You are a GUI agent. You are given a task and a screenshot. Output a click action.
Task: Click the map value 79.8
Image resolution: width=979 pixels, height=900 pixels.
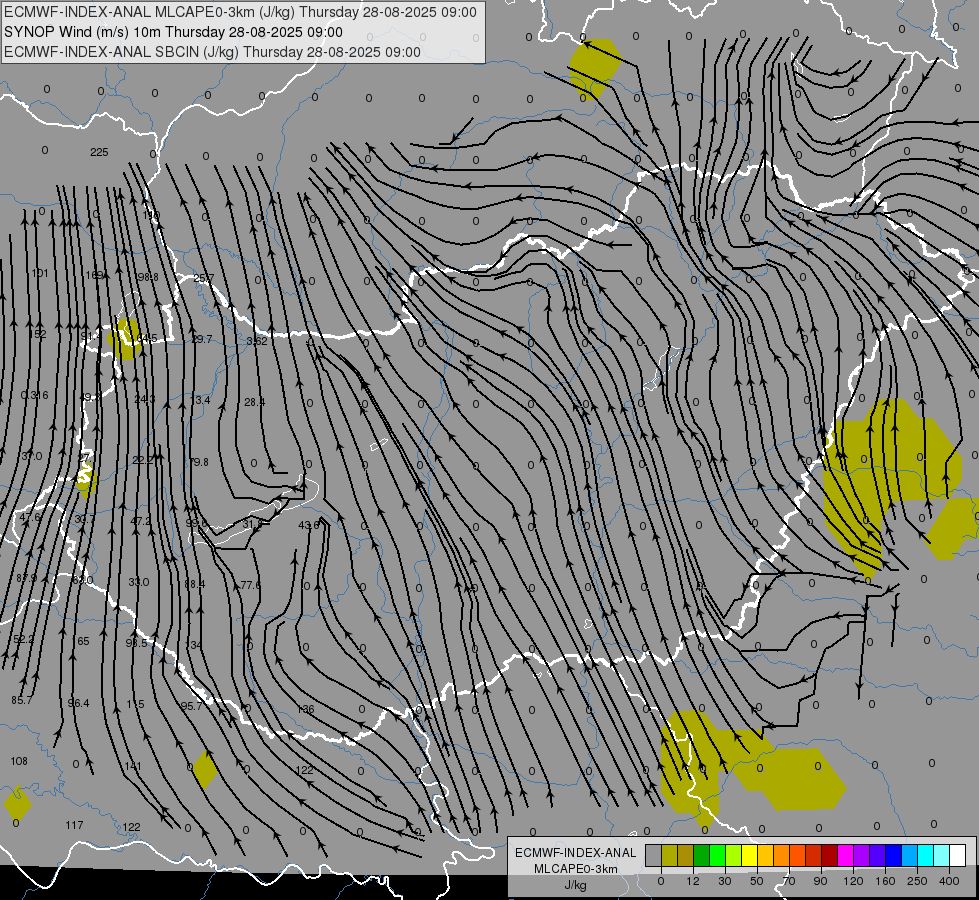(199, 462)
